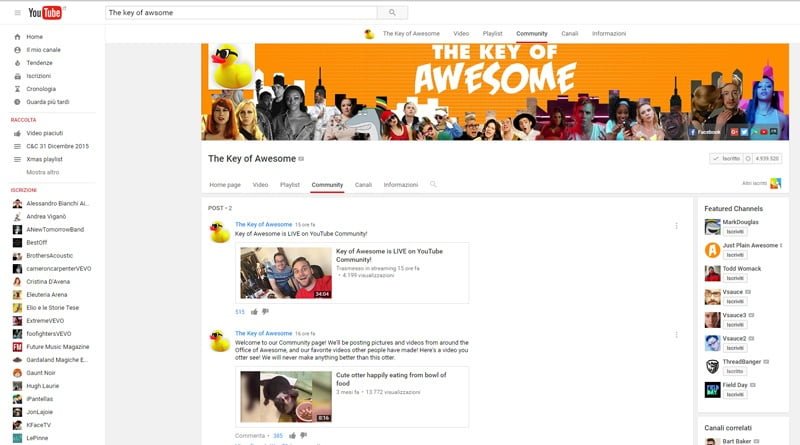The width and height of the screenshot is (800, 445).
Task: Switch to Informazioni channel tab
Action: [401, 185]
